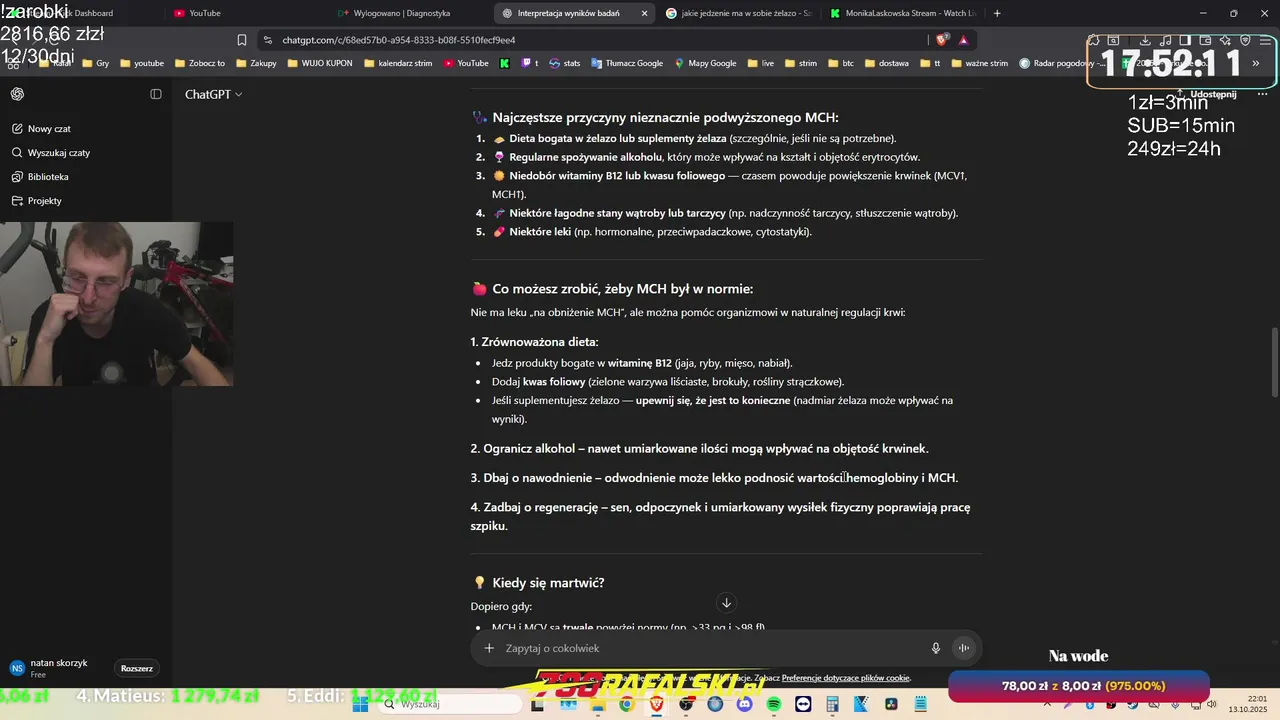The image size is (1280, 720).
Task: Open the dostawa bookmarks folder
Action: pyautogui.click(x=886, y=63)
